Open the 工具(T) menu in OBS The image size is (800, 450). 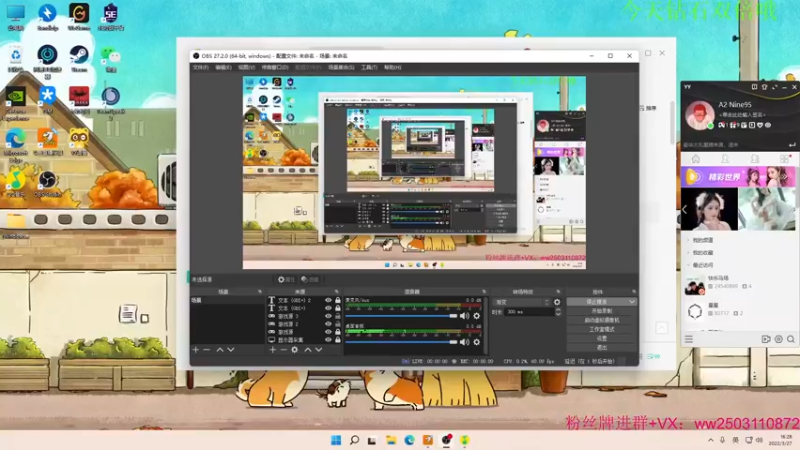coord(369,67)
